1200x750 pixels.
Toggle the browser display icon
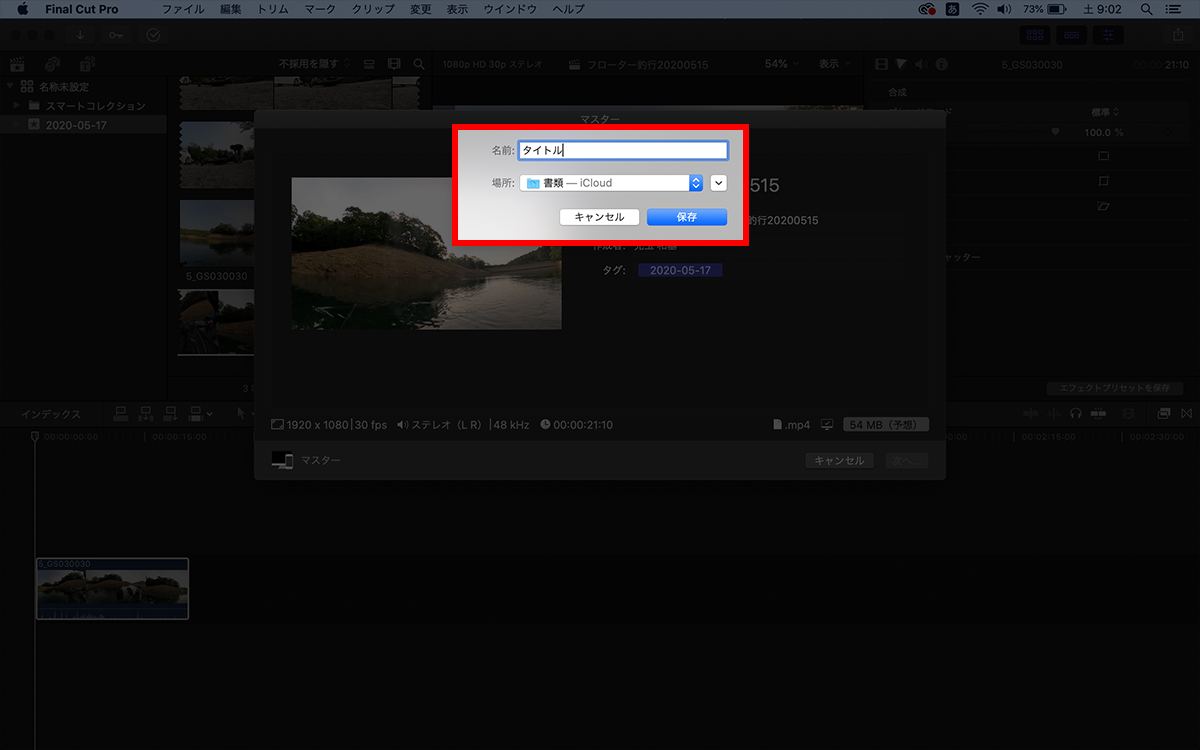1034,35
